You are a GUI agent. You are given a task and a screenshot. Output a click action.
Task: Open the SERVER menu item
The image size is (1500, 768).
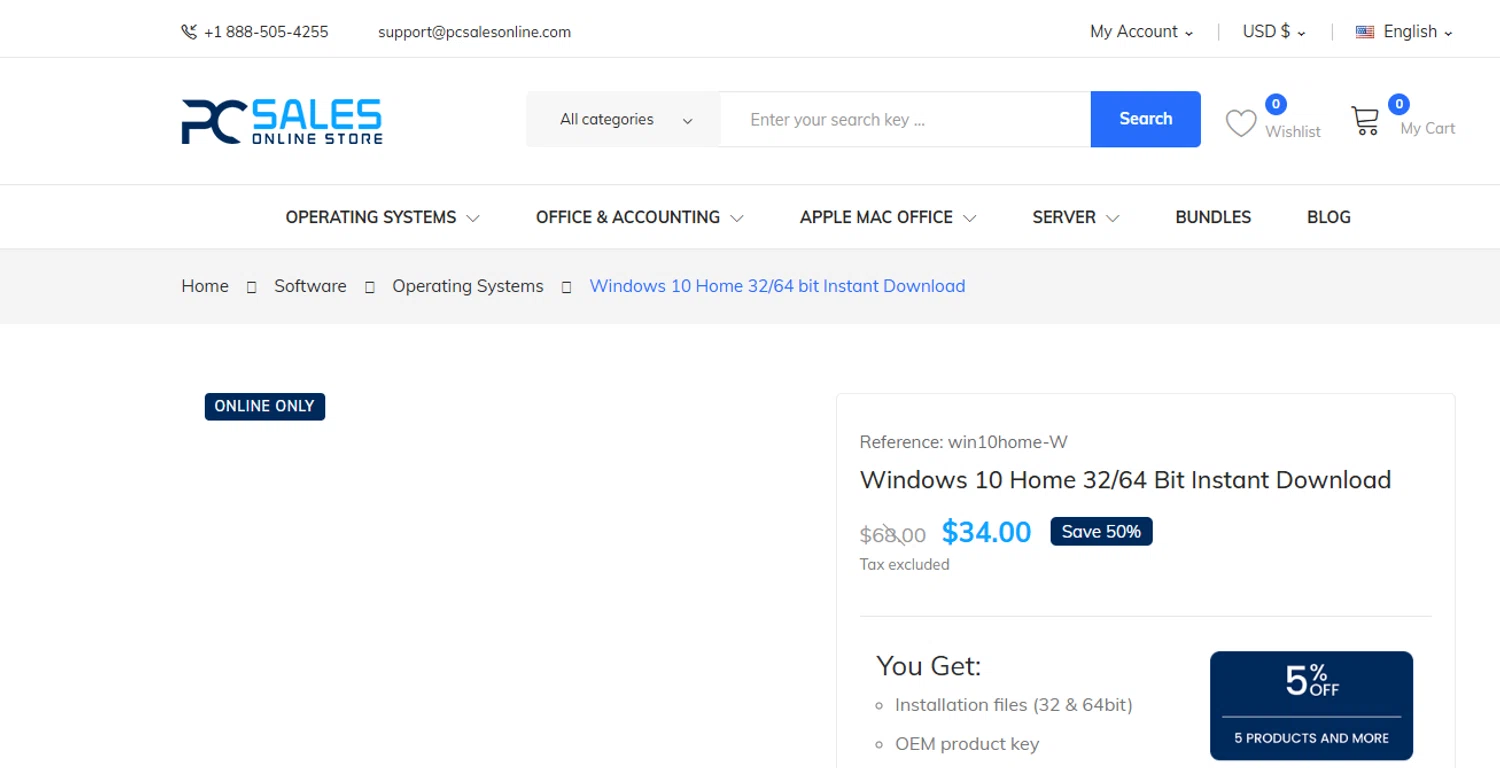click(x=1064, y=217)
